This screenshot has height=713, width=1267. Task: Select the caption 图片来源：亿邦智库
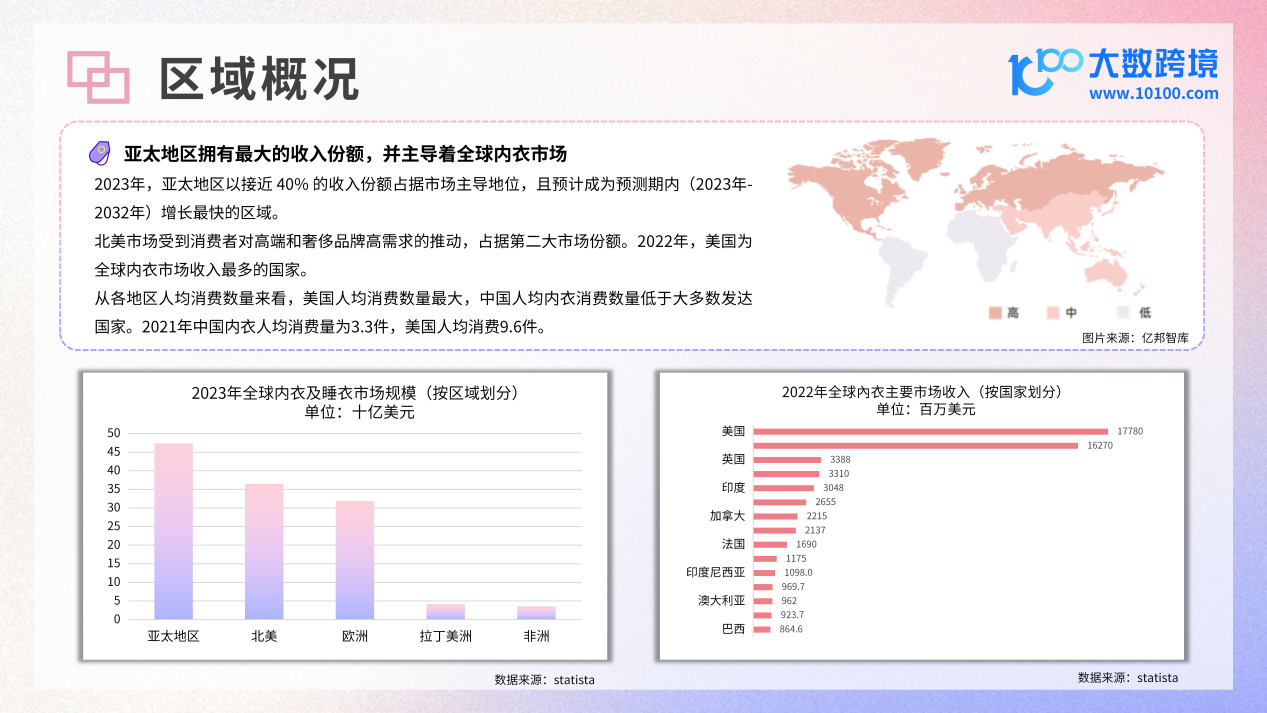(1135, 338)
